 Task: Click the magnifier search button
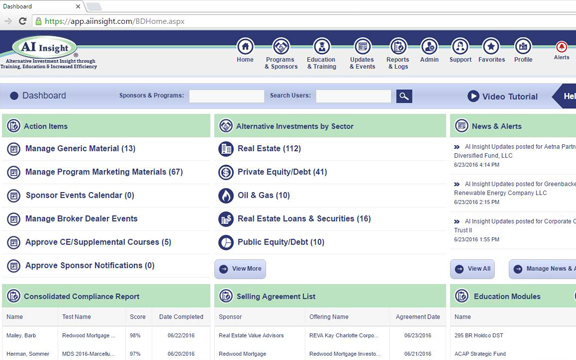coord(404,96)
